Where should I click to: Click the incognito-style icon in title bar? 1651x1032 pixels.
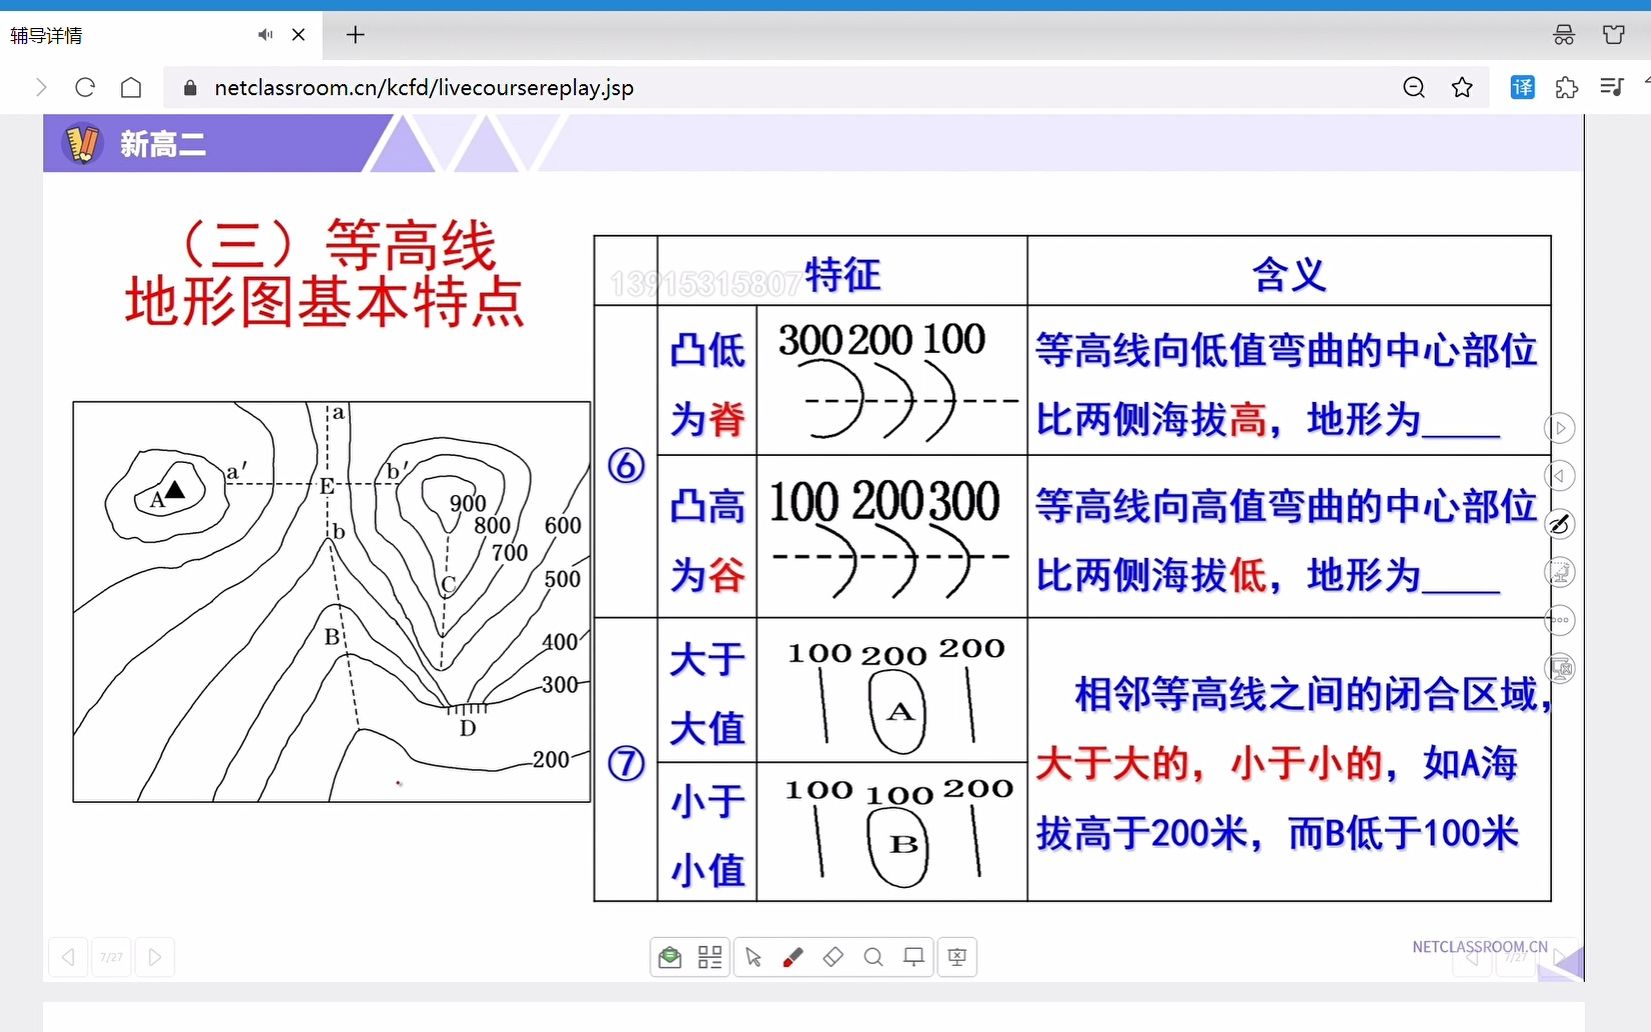pyautogui.click(x=1564, y=35)
